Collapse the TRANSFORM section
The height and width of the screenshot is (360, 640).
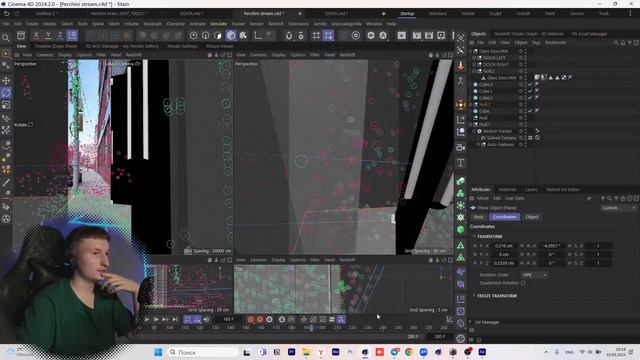[474, 236]
